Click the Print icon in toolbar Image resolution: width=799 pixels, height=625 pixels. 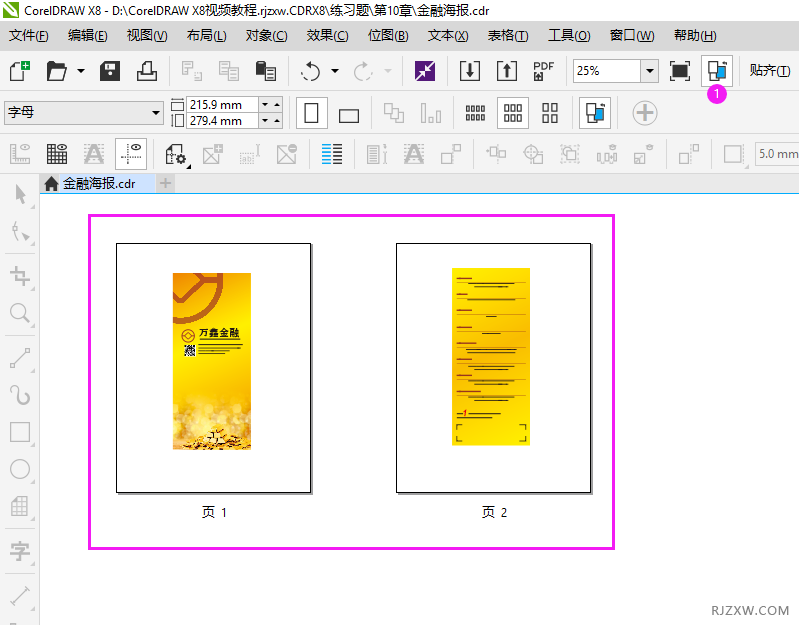tap(147, 71)
